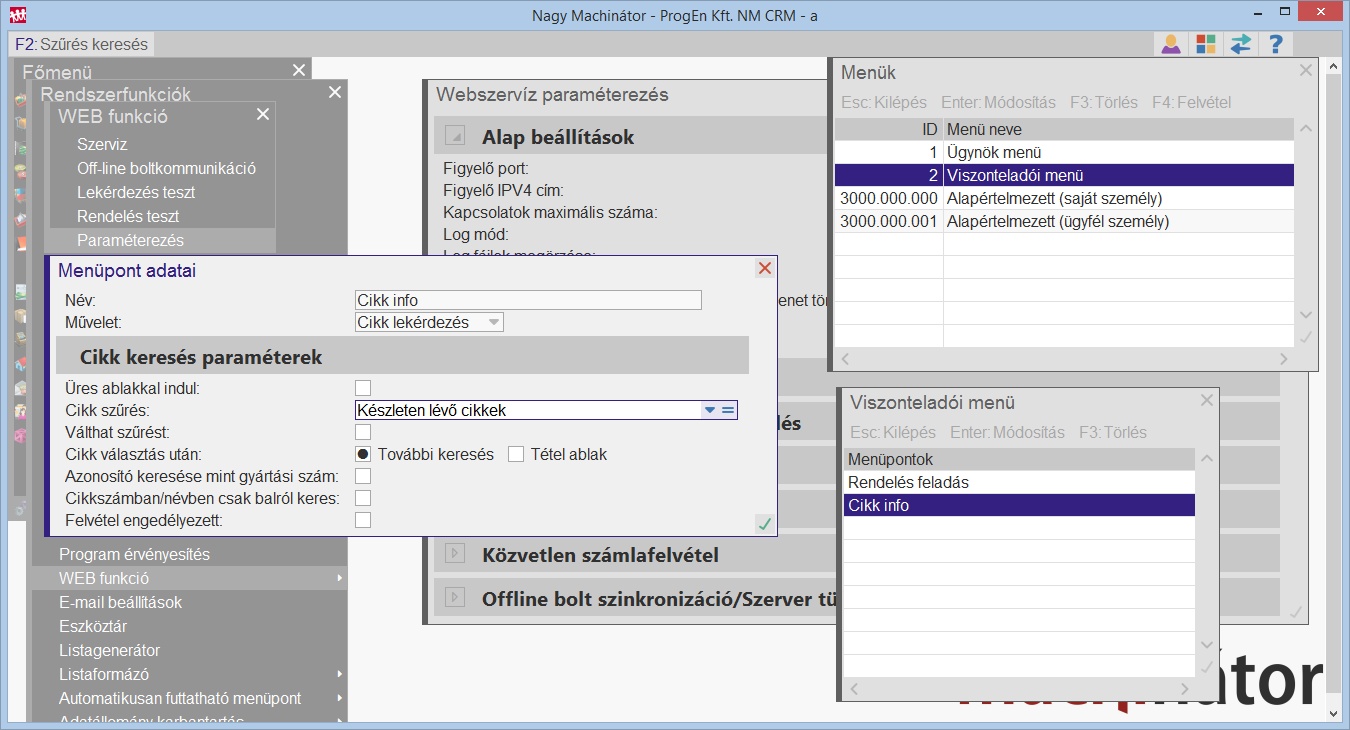
Task: Select Viszonteladói menü row in Menük list
Action: pyautogui.click(x=1064, y=175)
